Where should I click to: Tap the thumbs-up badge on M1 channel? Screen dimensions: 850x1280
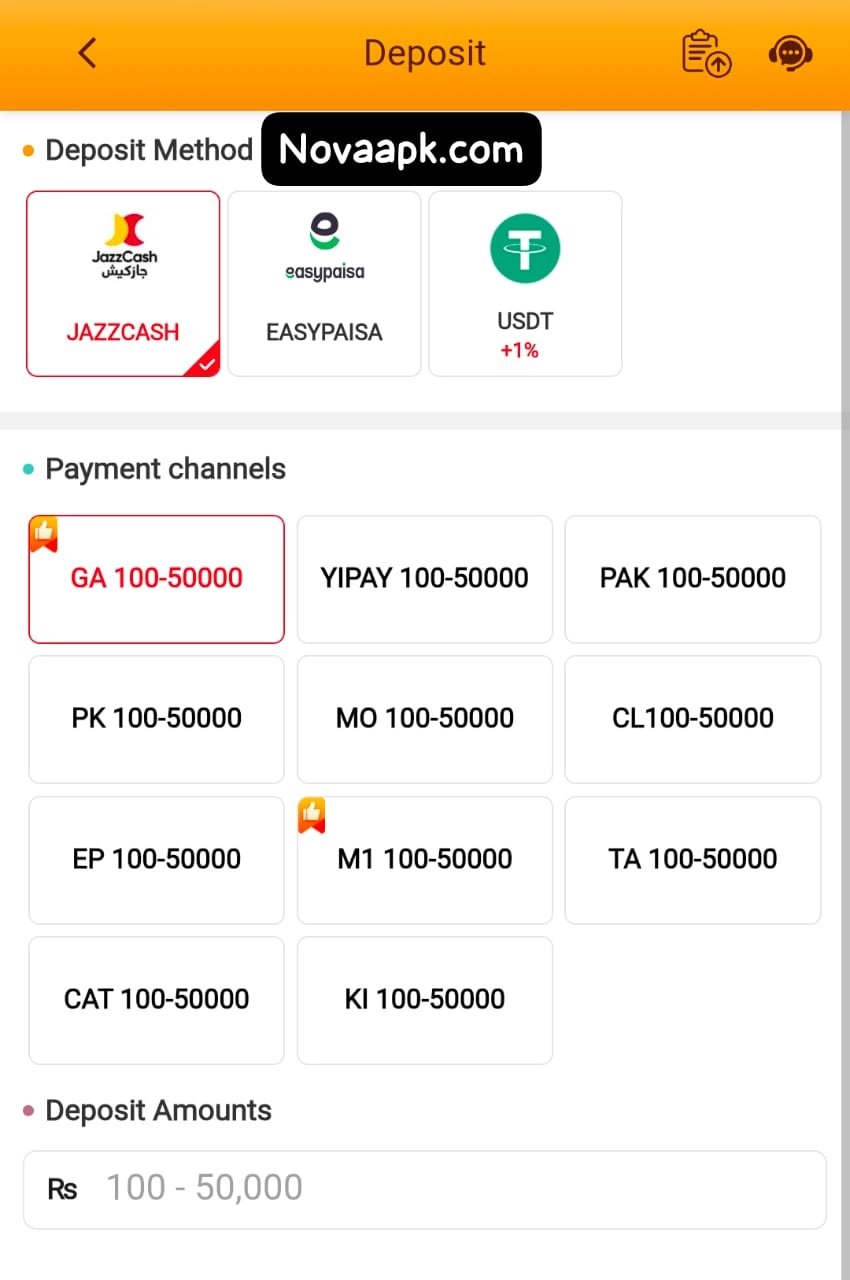312,815
